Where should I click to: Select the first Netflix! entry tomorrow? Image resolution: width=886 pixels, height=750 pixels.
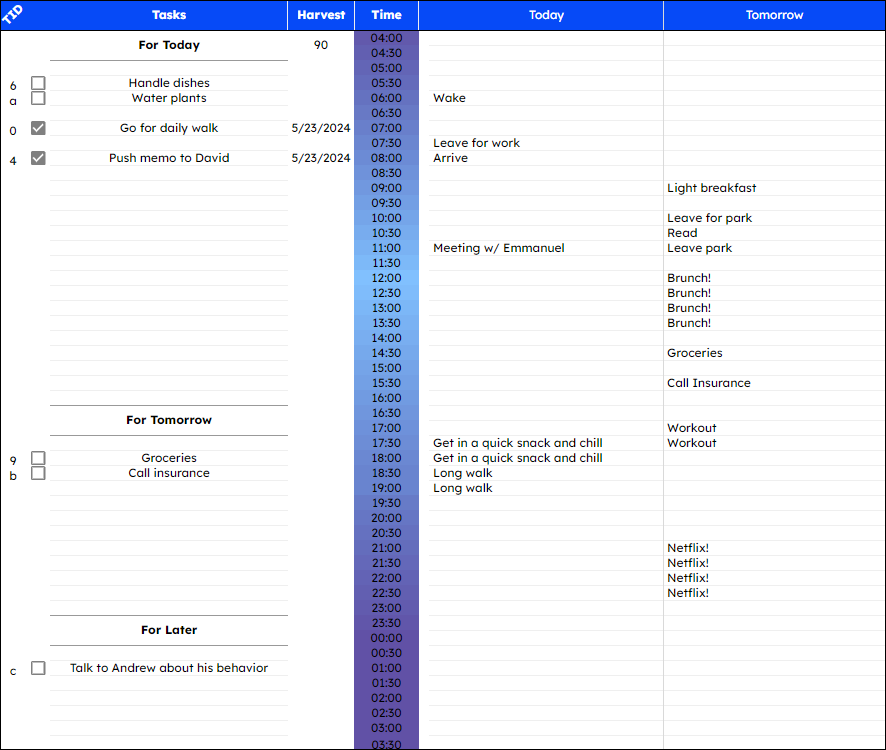point(687,548)
